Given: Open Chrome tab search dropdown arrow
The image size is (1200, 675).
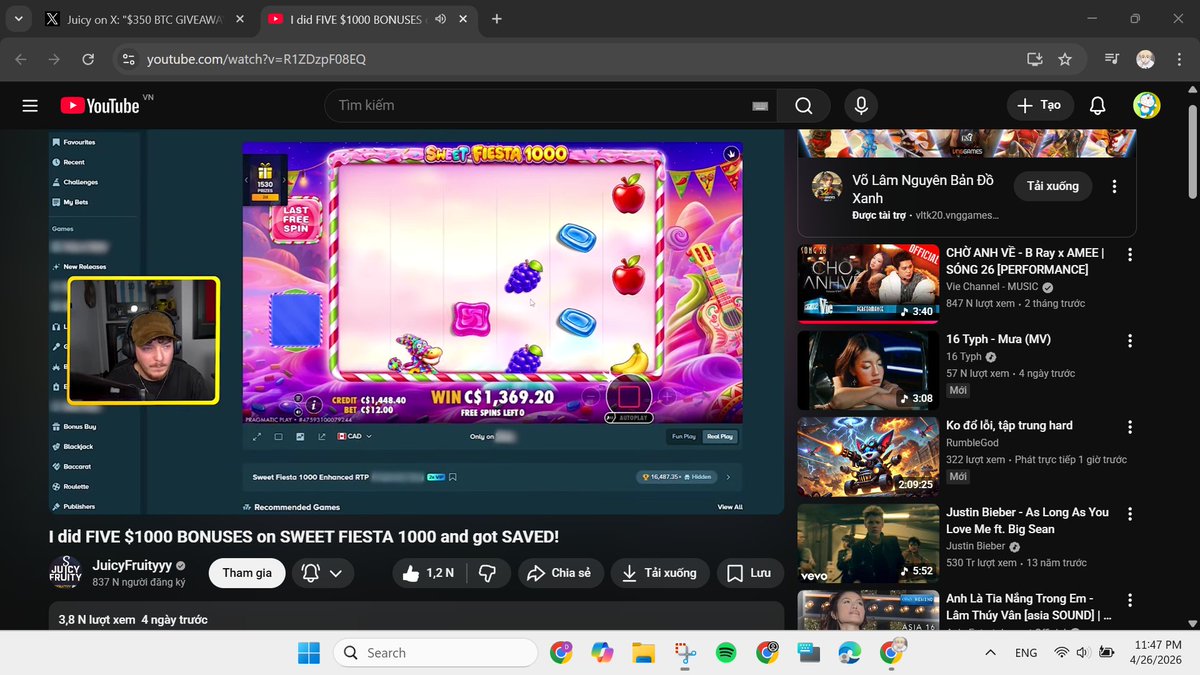Looking at the screenshot, I should point(19,19).
